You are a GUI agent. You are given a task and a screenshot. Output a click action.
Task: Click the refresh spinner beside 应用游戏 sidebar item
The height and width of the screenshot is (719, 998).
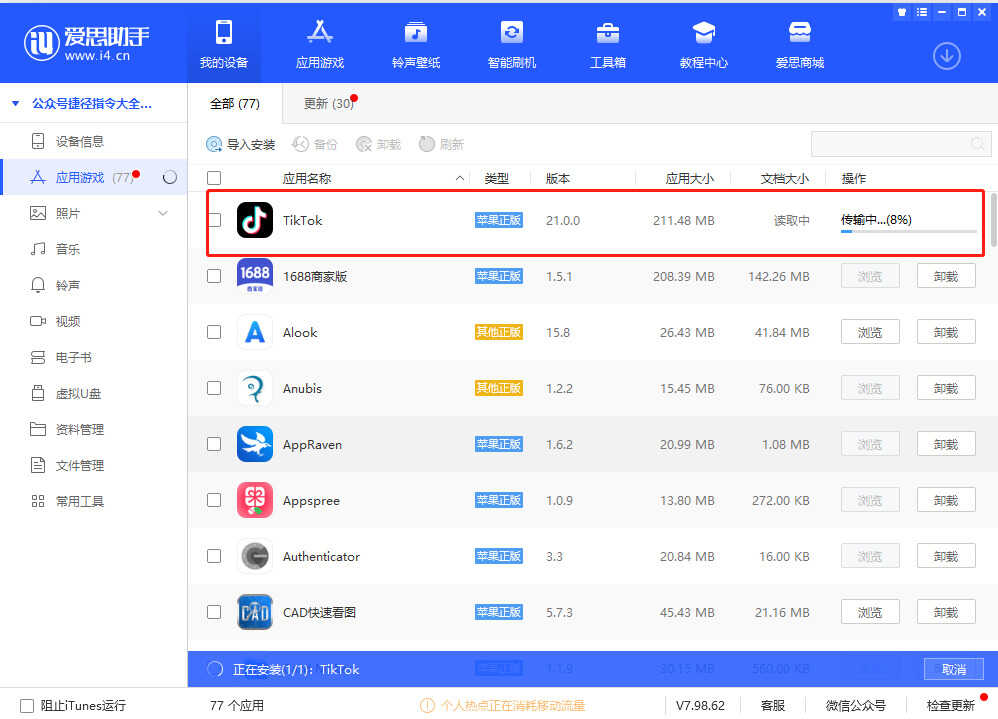169,178
